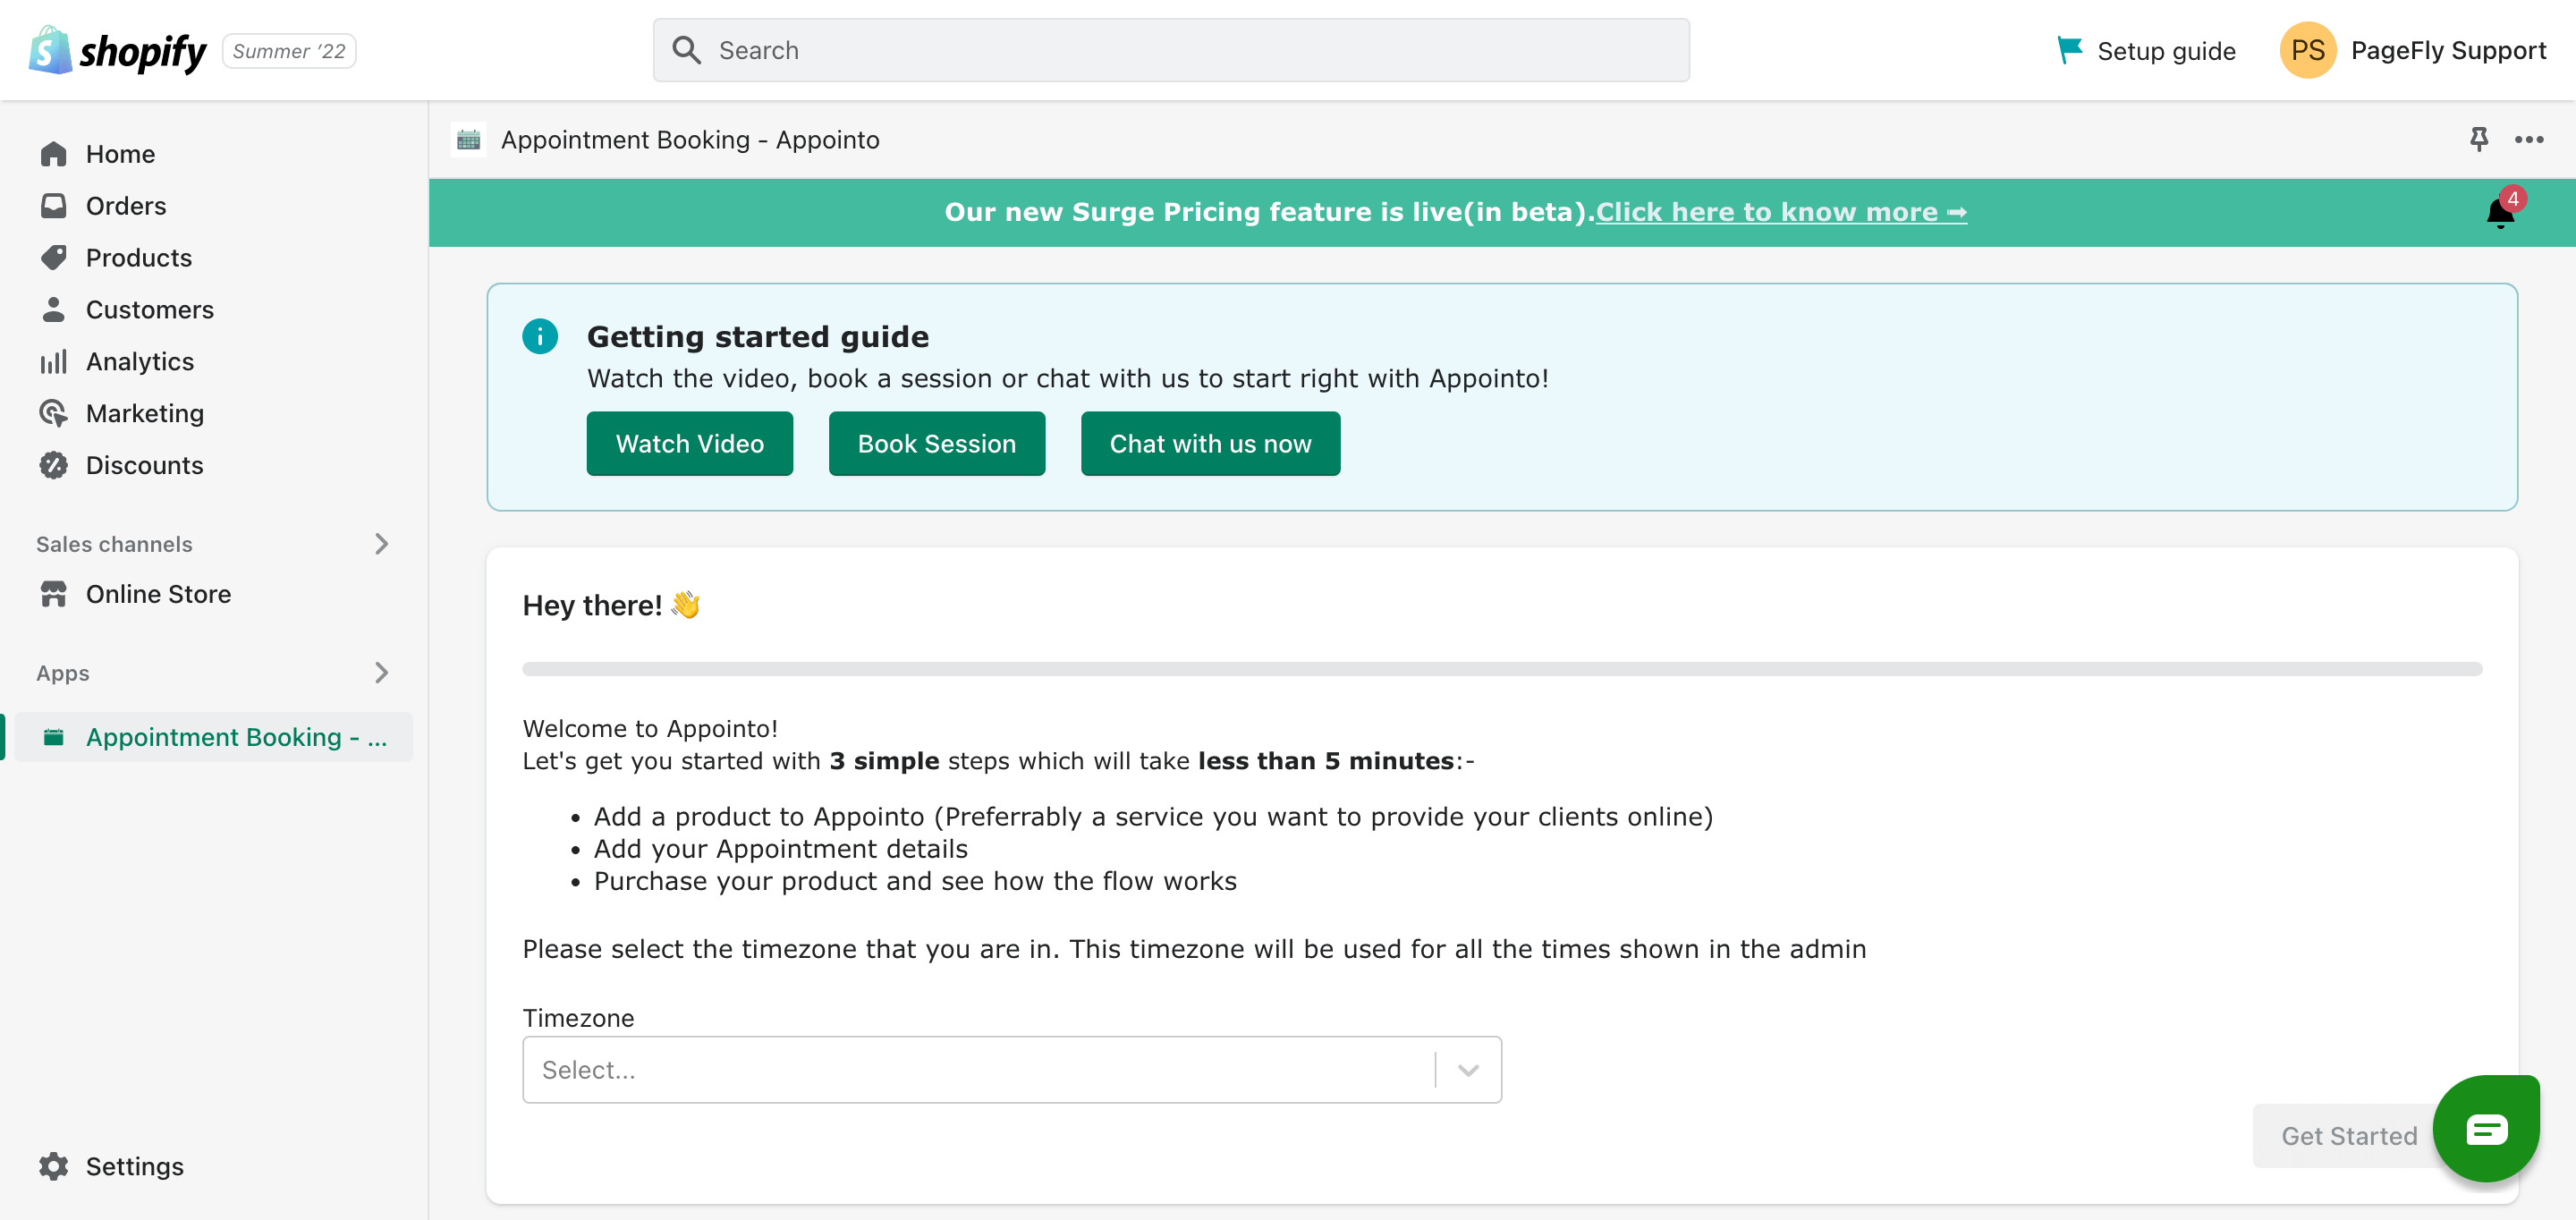Open PageFly Support account menu

tap(2412, 50)
